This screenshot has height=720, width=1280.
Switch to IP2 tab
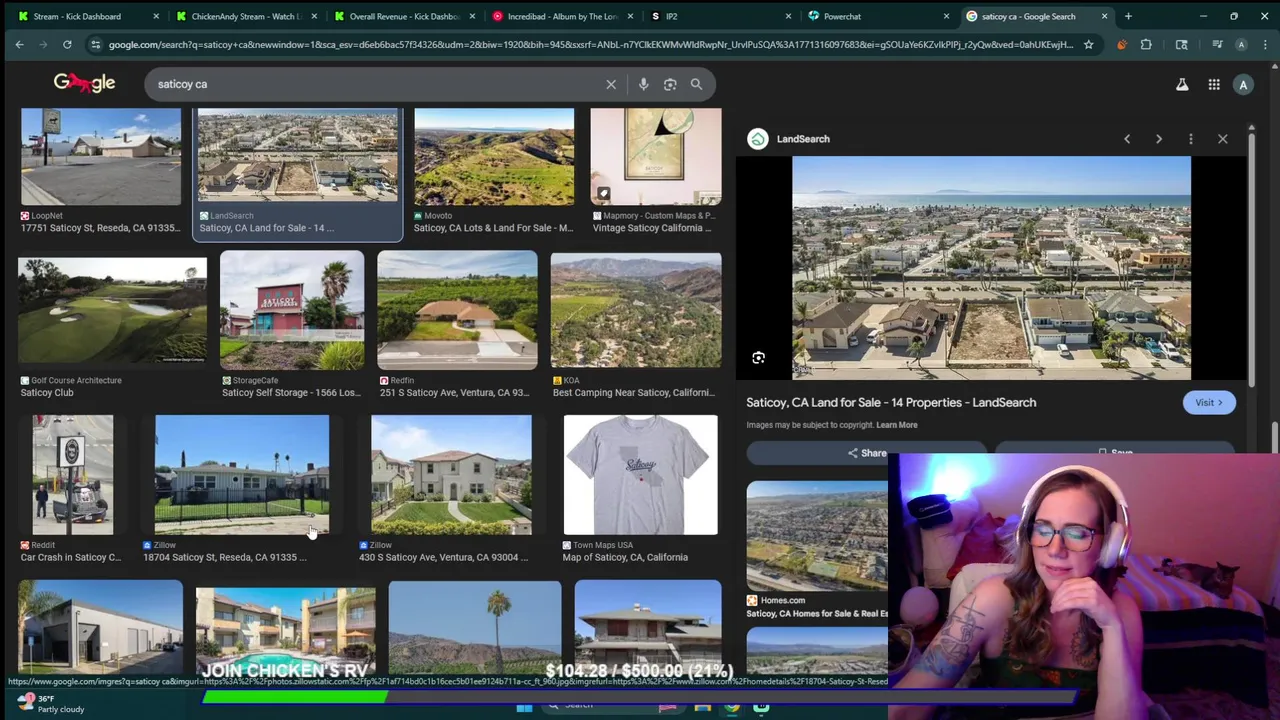tap(718, 16)
